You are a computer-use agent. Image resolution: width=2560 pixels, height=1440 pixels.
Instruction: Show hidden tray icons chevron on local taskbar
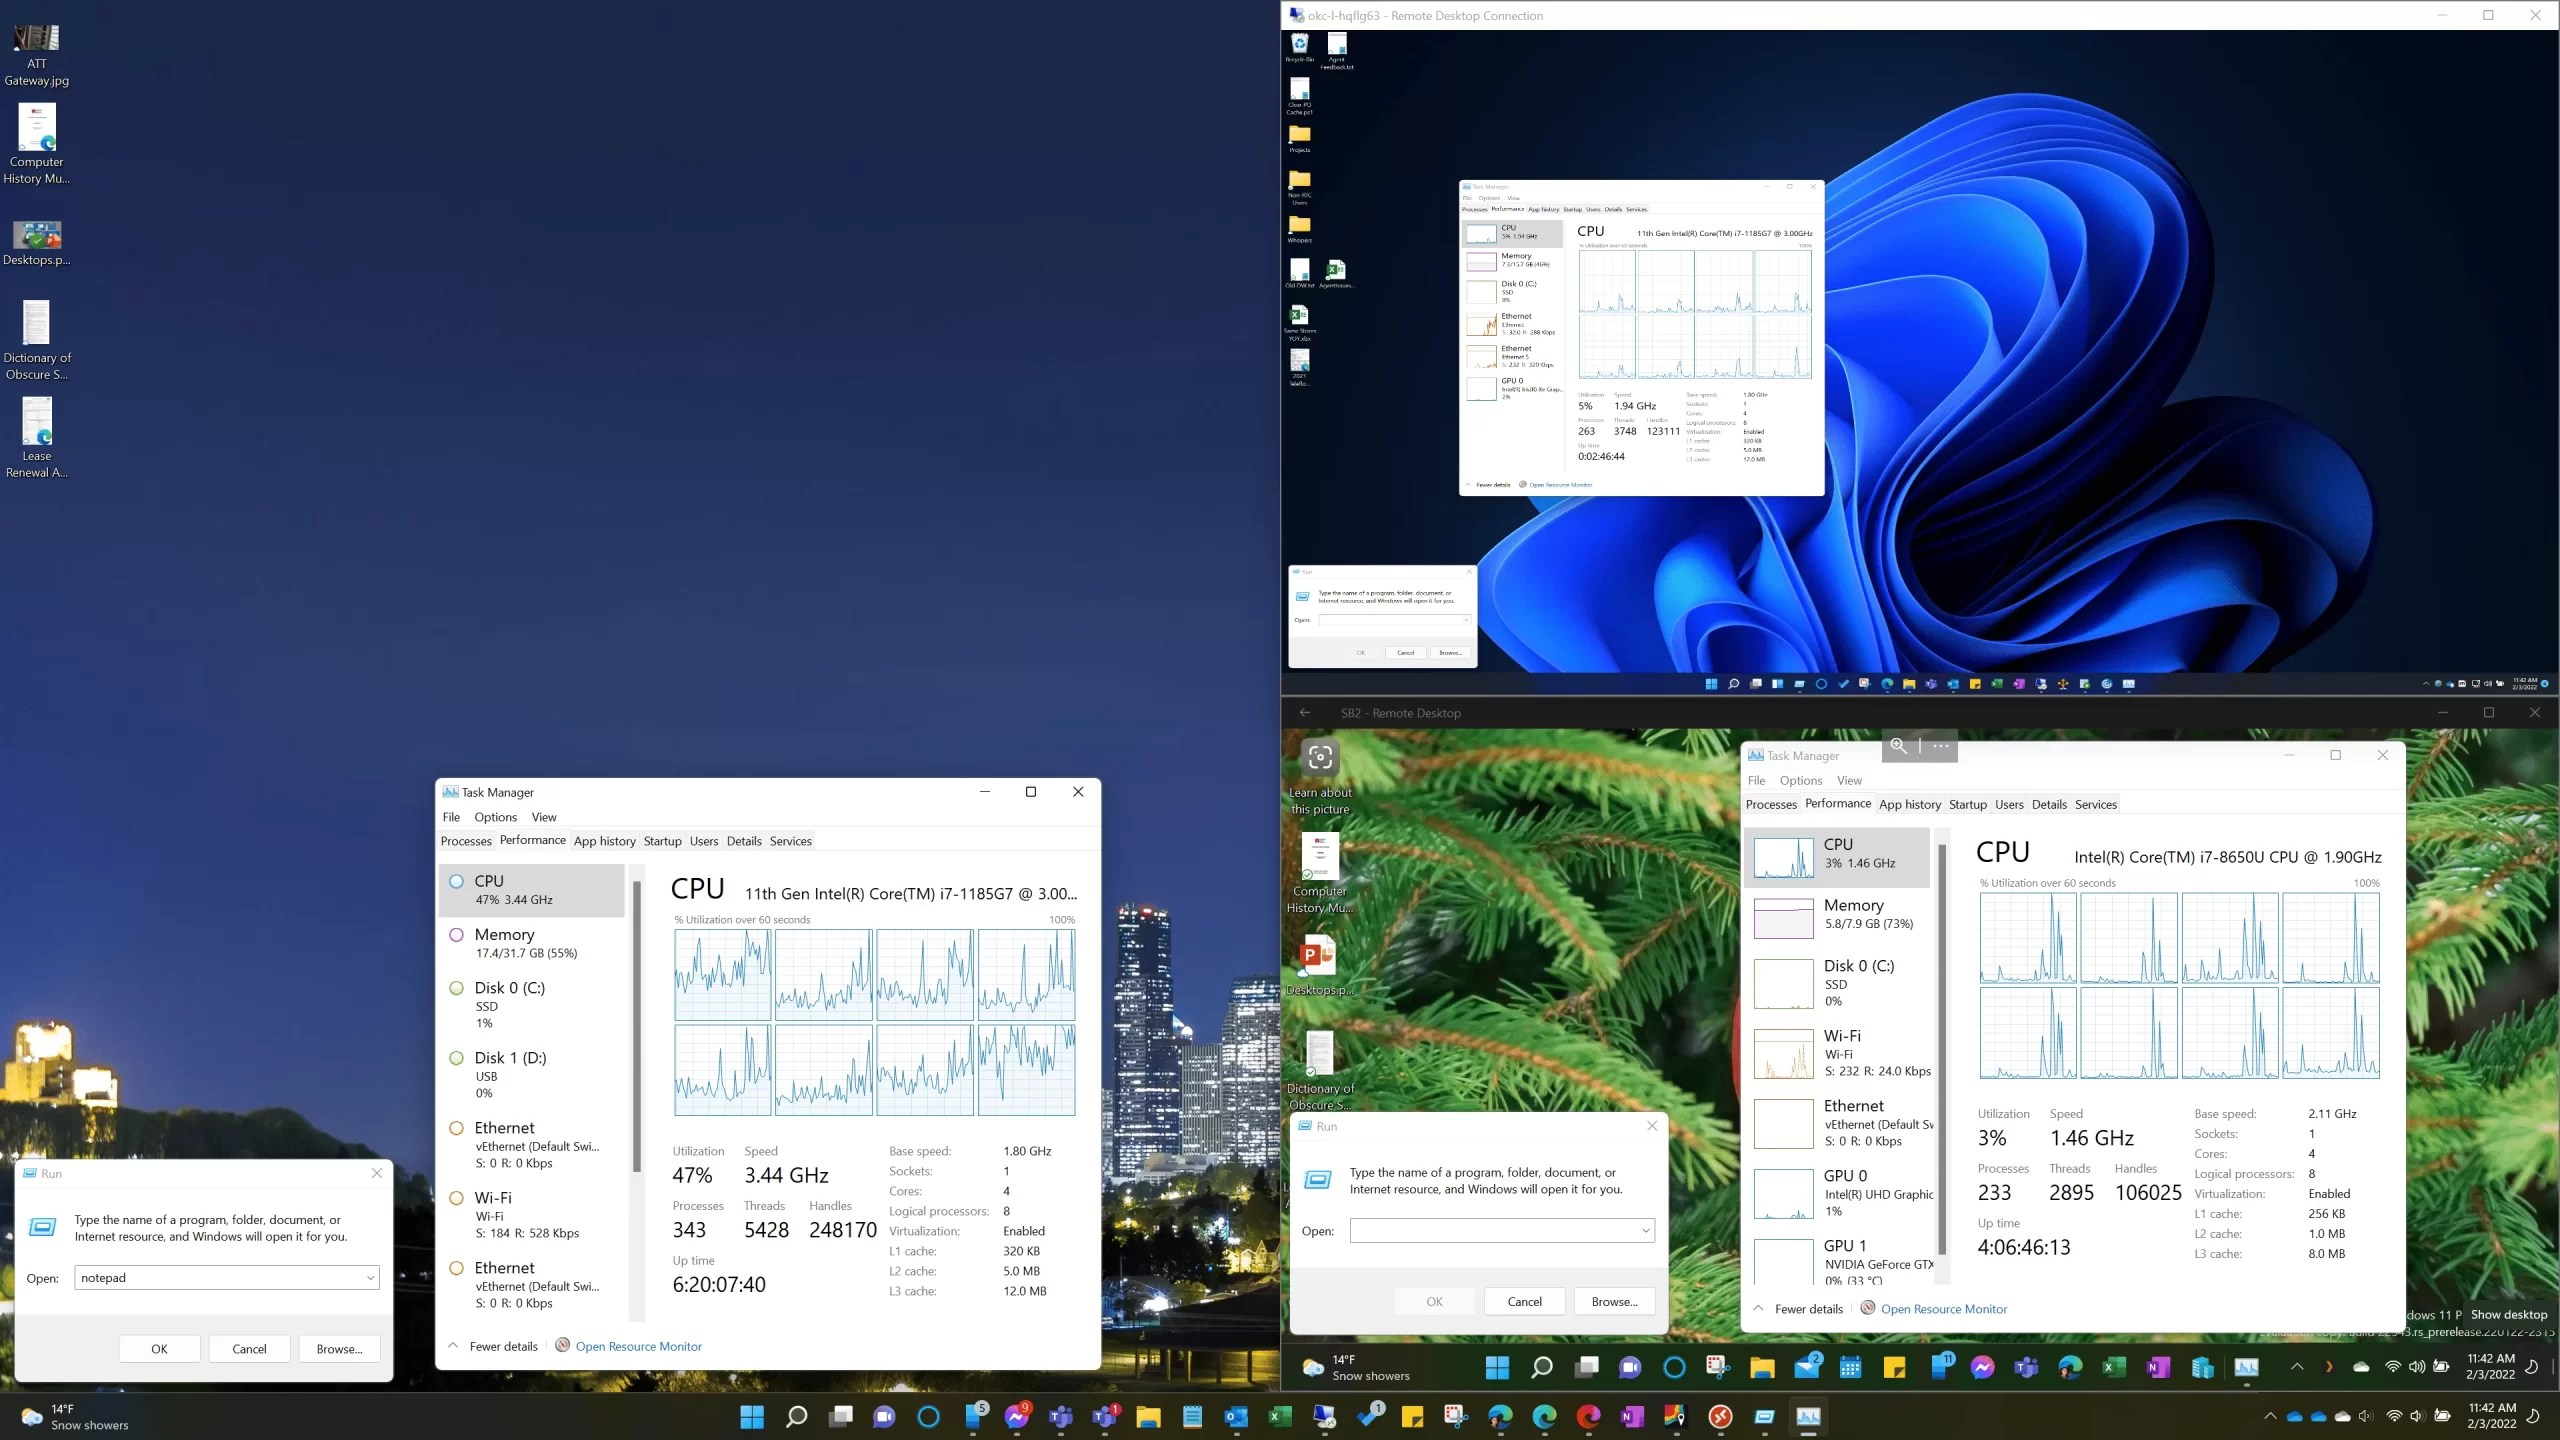click(x=2269, y=1416)
